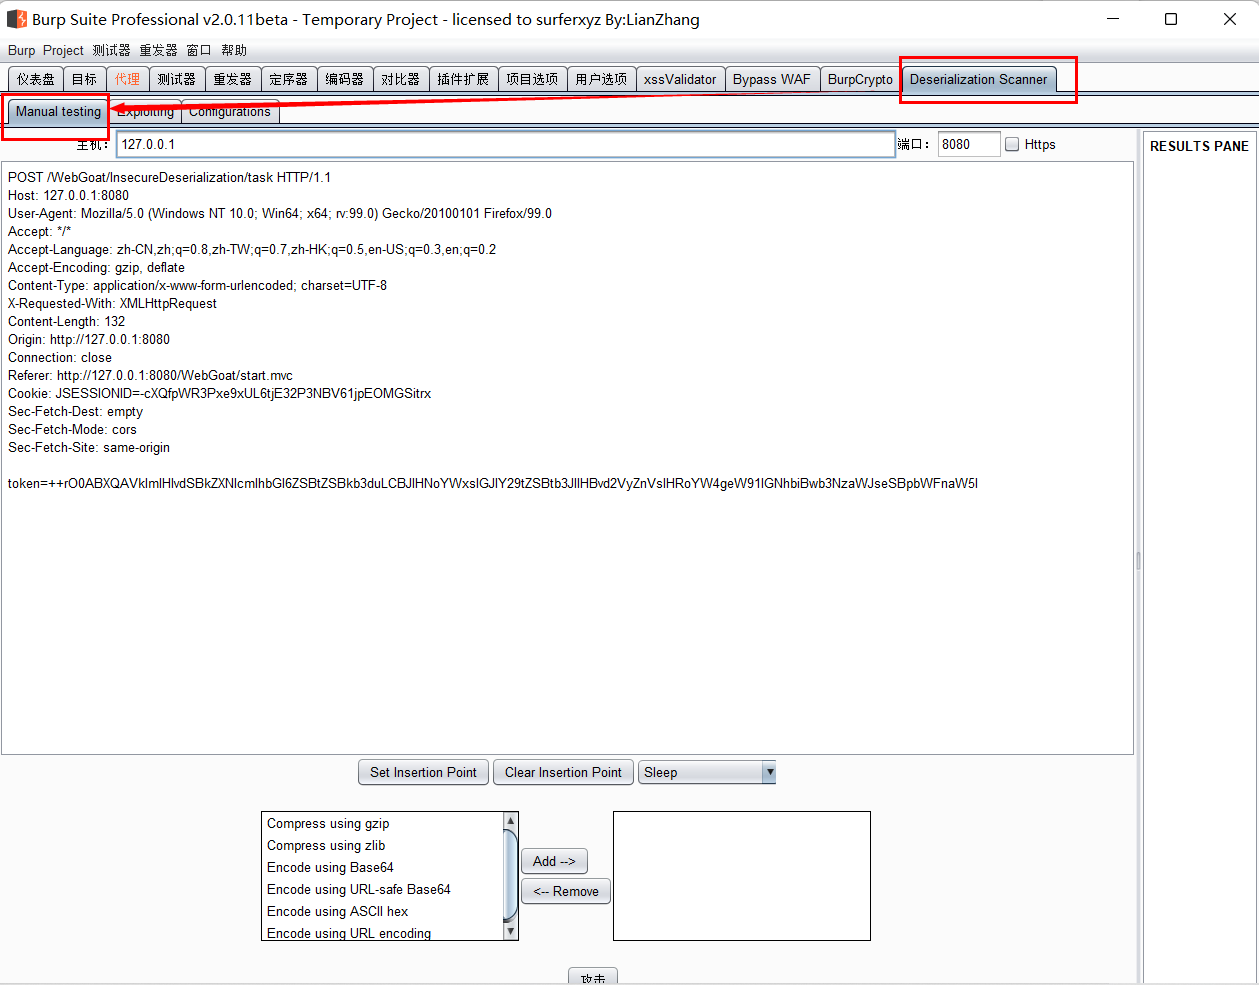Image resolution: width=1259 pixels, height=985 pixels.
Task: Switch to the 插件扩展 tab
Action: 463,79
